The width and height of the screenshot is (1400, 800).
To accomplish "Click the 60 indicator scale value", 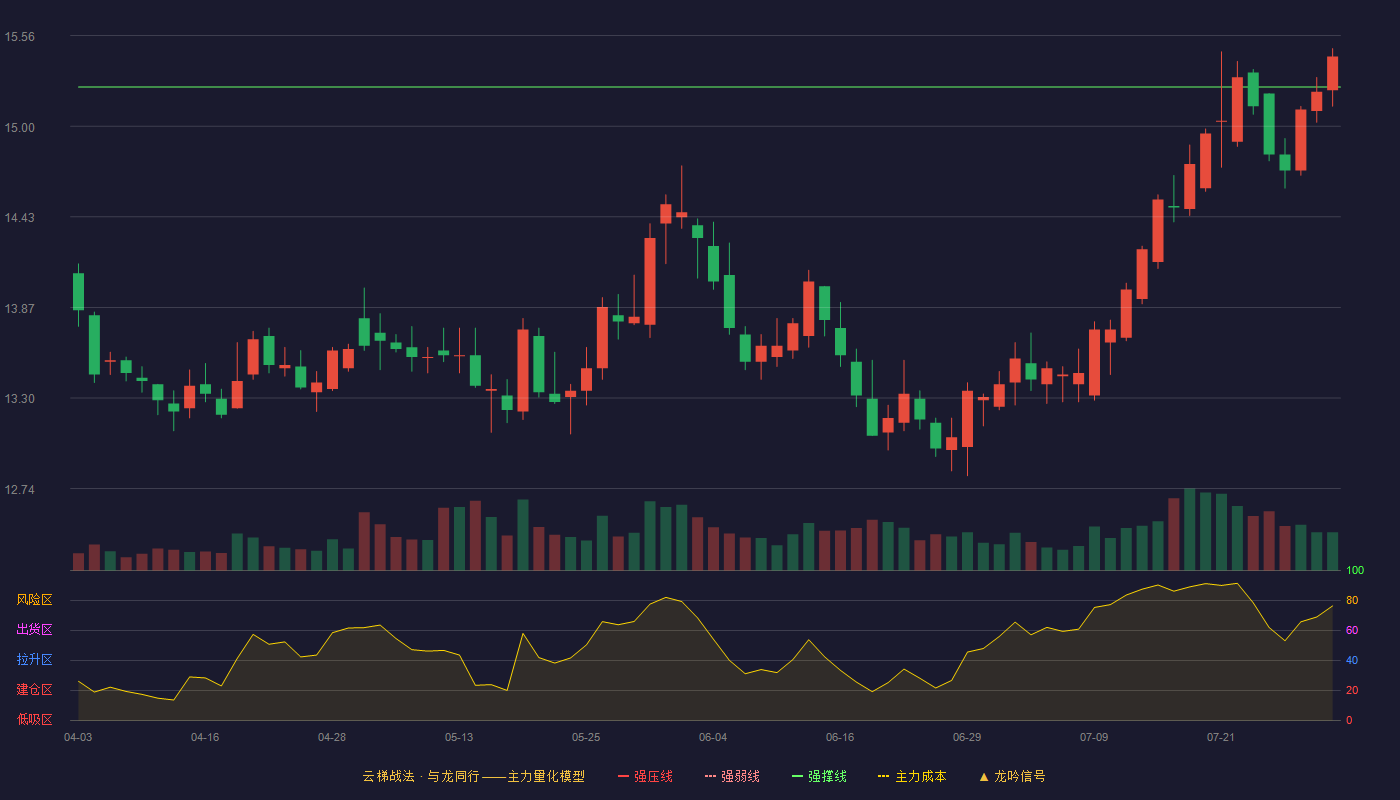I will 1352,630.
